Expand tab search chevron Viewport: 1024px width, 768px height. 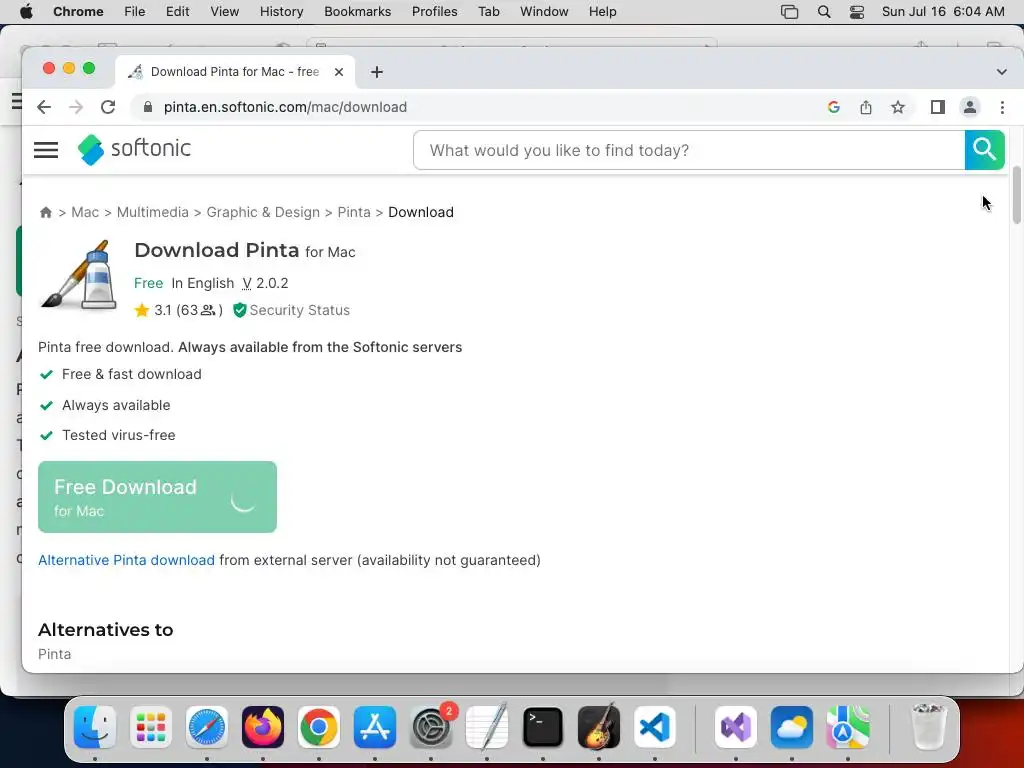point(1002,72)
